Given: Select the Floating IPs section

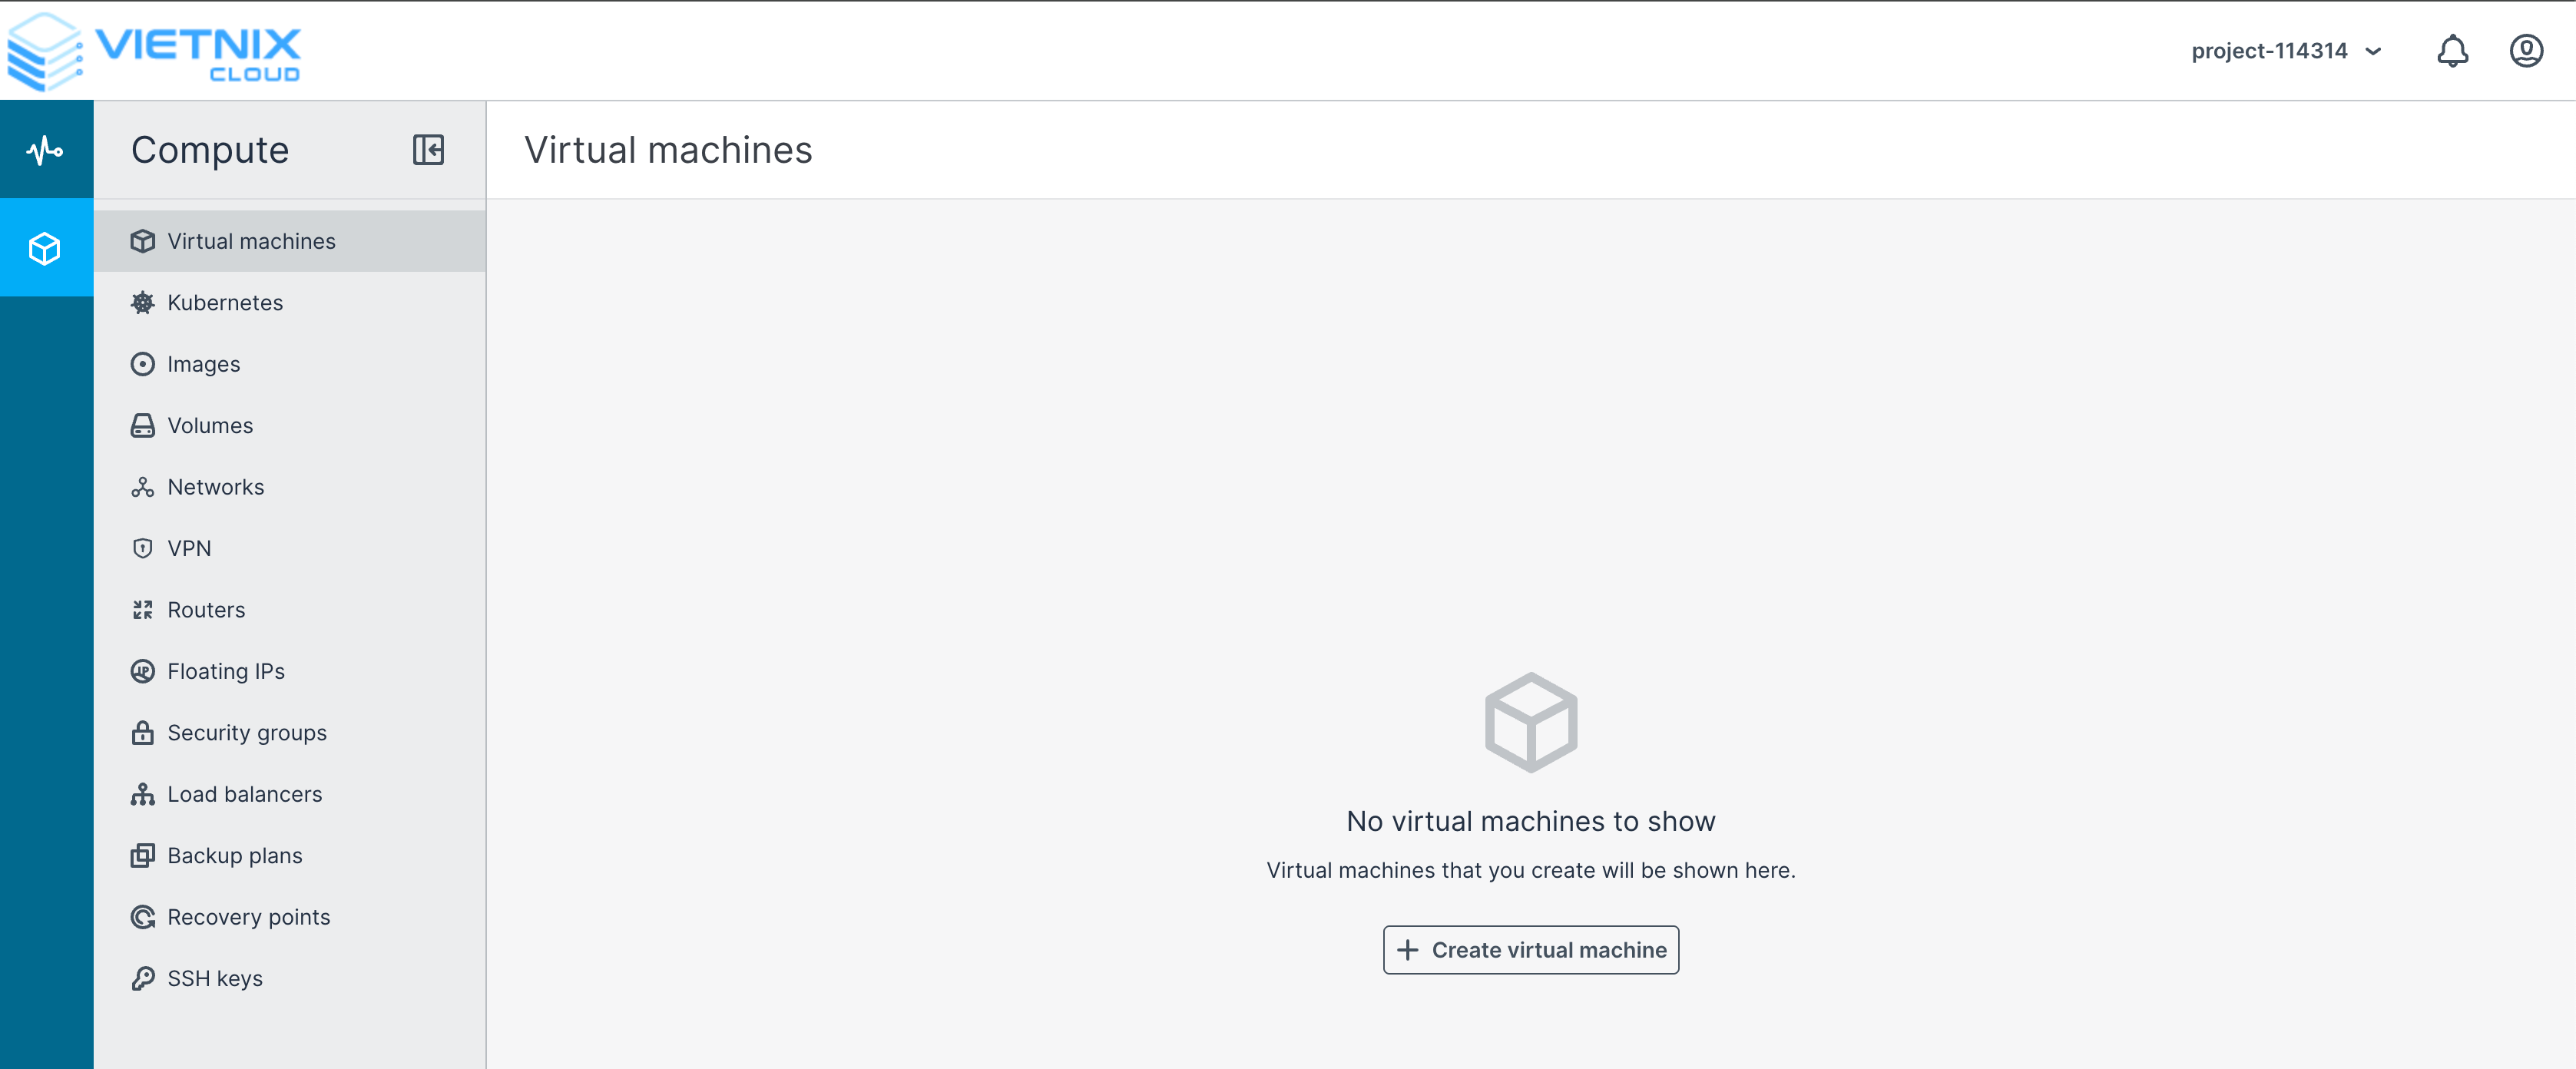Looking at the screenshot, I should coord(226,671).
